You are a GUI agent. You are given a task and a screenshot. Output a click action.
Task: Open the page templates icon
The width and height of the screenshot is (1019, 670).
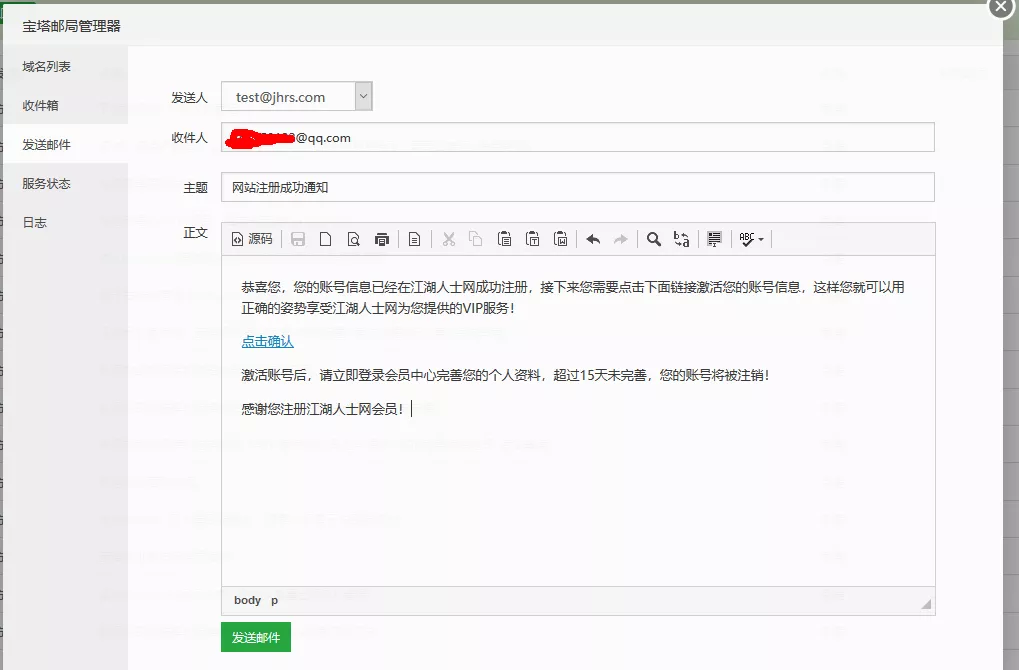point(414,238)
